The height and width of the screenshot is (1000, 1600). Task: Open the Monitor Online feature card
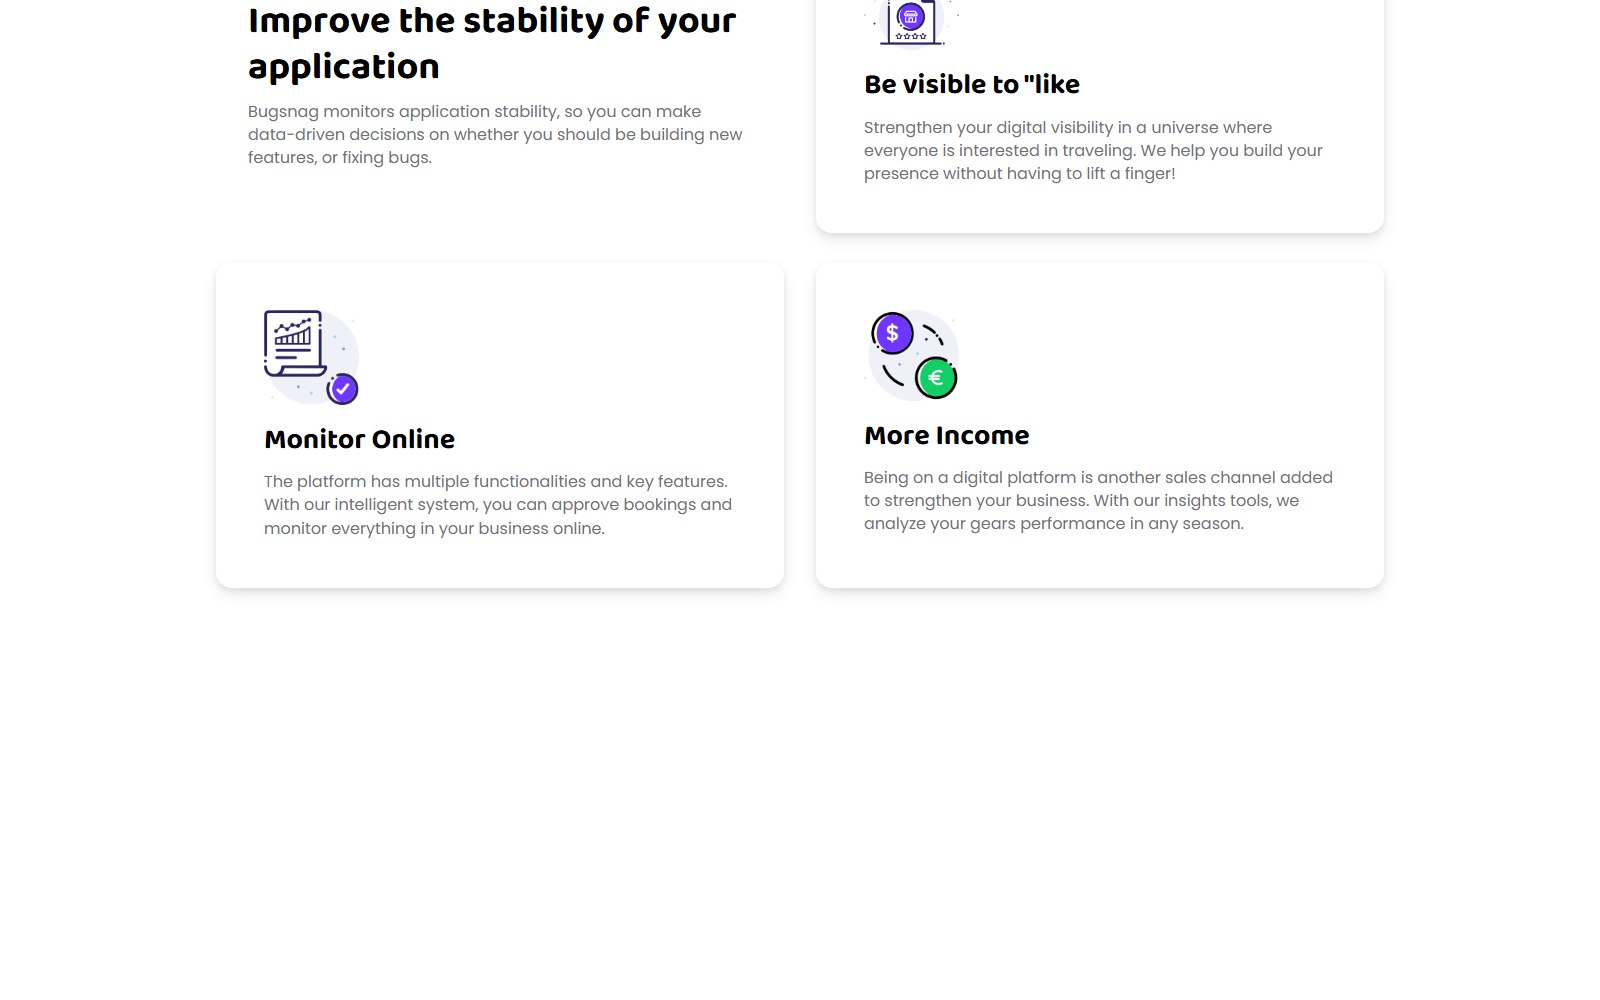(x=500, y=425)
